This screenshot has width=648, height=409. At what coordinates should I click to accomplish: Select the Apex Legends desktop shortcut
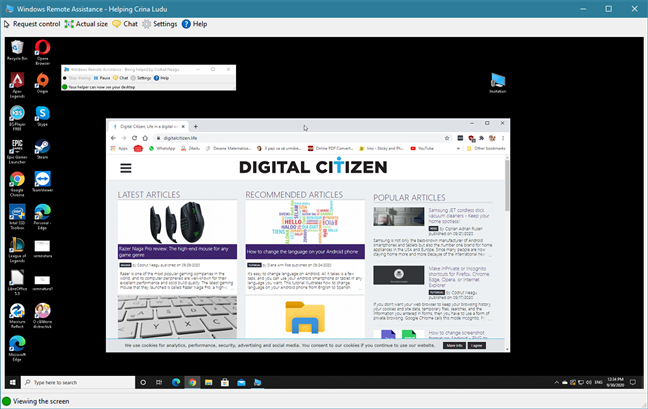17,85
